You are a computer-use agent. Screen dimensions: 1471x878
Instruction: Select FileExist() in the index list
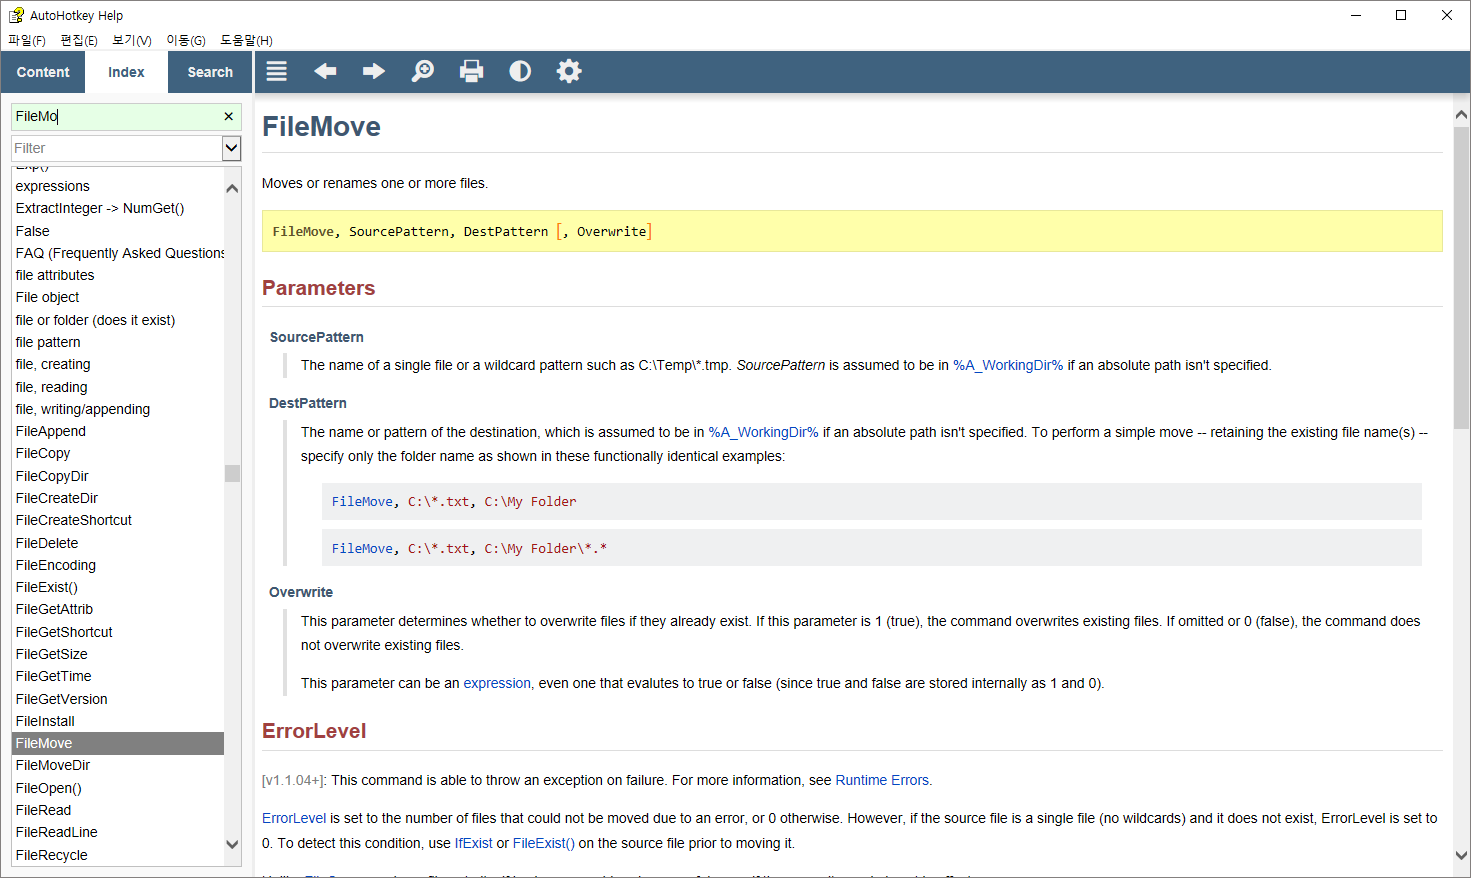(118, 587)
